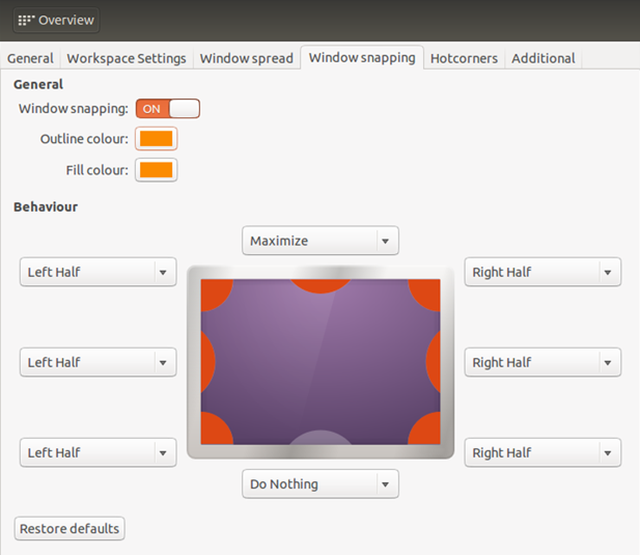Click the right edge snap zone in preview

[x=434, y=360]
